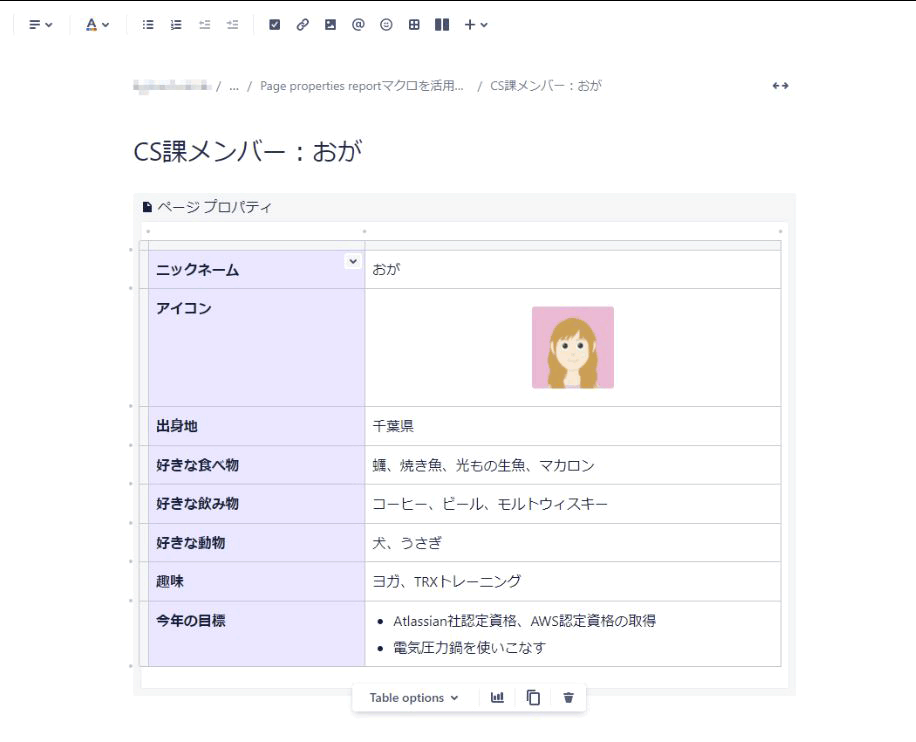Image resolution: width=916 pixels, height=742 pixels.
Task: Mention a user via the @ icon
Action: [358, 24]
